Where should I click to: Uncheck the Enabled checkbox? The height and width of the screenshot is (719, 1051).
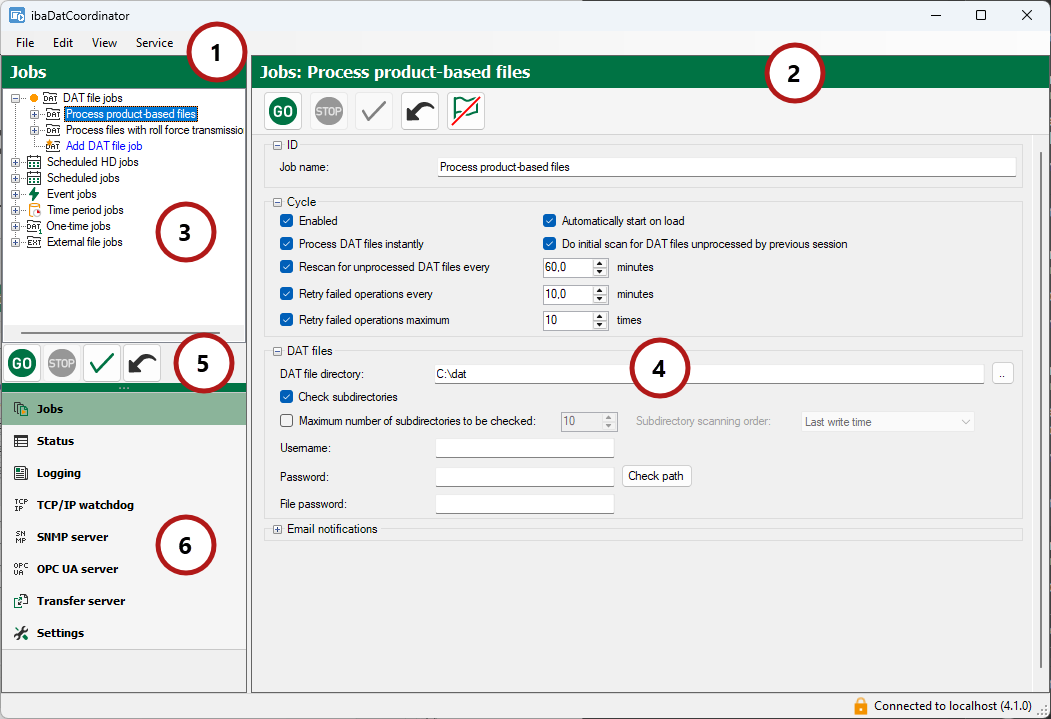tap(286, 220)
